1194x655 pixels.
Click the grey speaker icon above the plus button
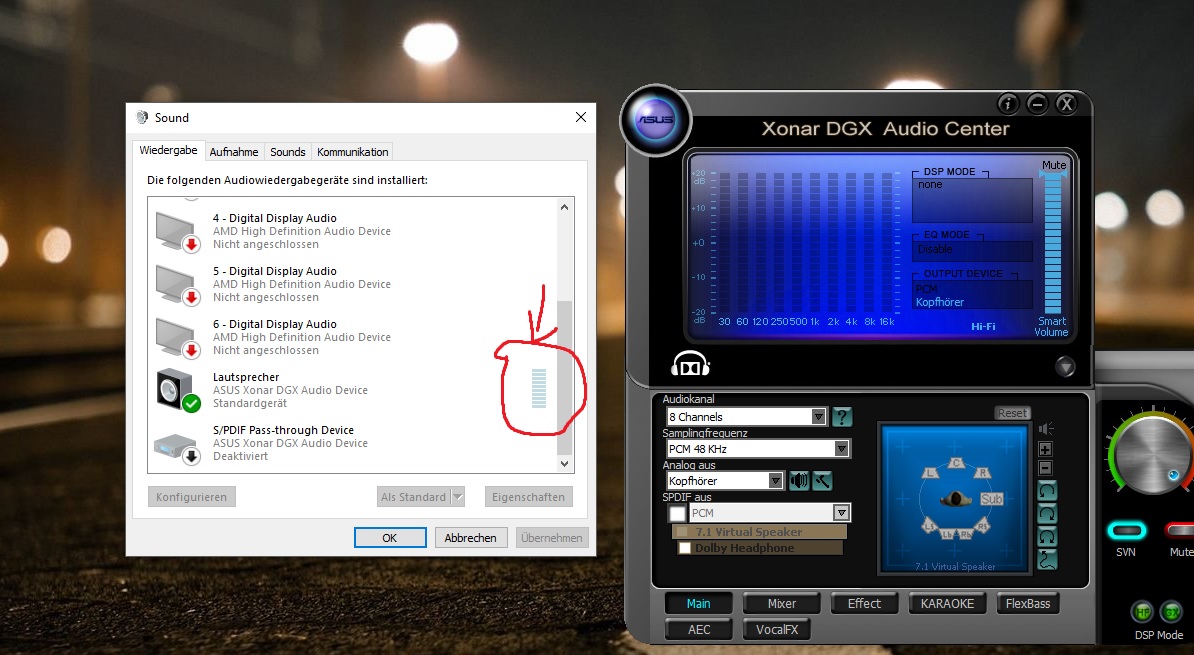coord(1046,429)
